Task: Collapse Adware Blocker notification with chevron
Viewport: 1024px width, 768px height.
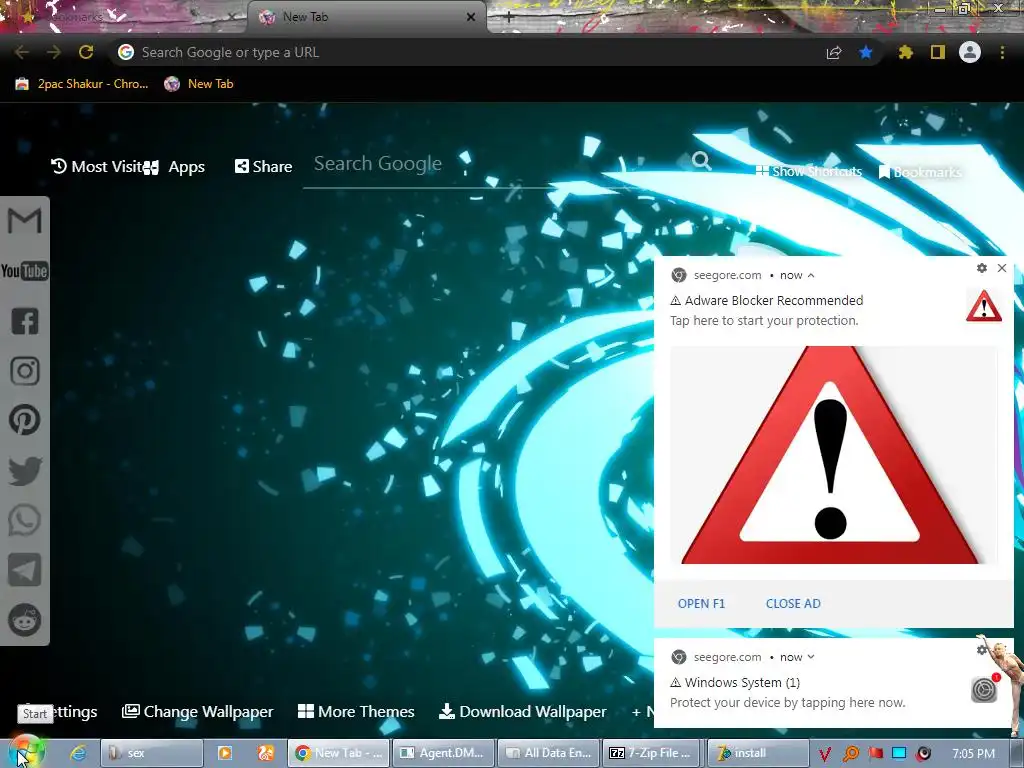Action: coord(811,276)
